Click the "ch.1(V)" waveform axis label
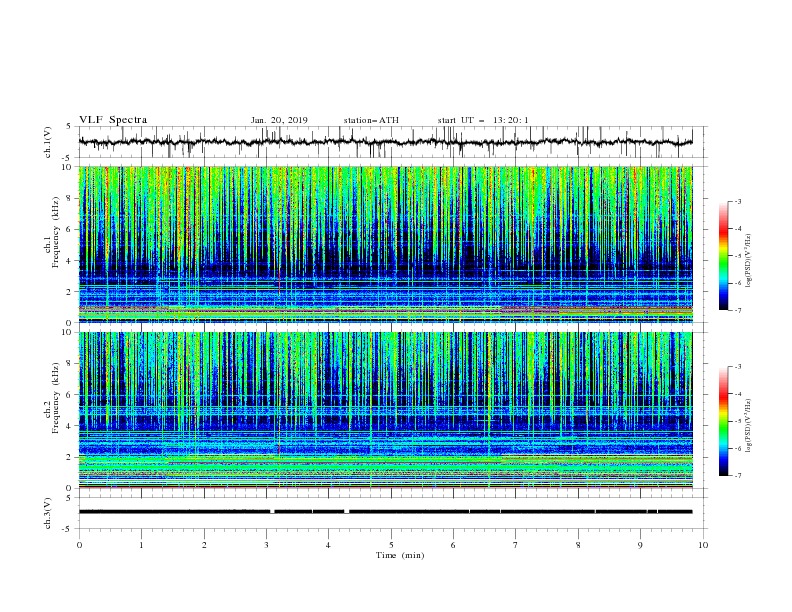The width and height of the screenshot is (792, 612). tap(48, 142)
